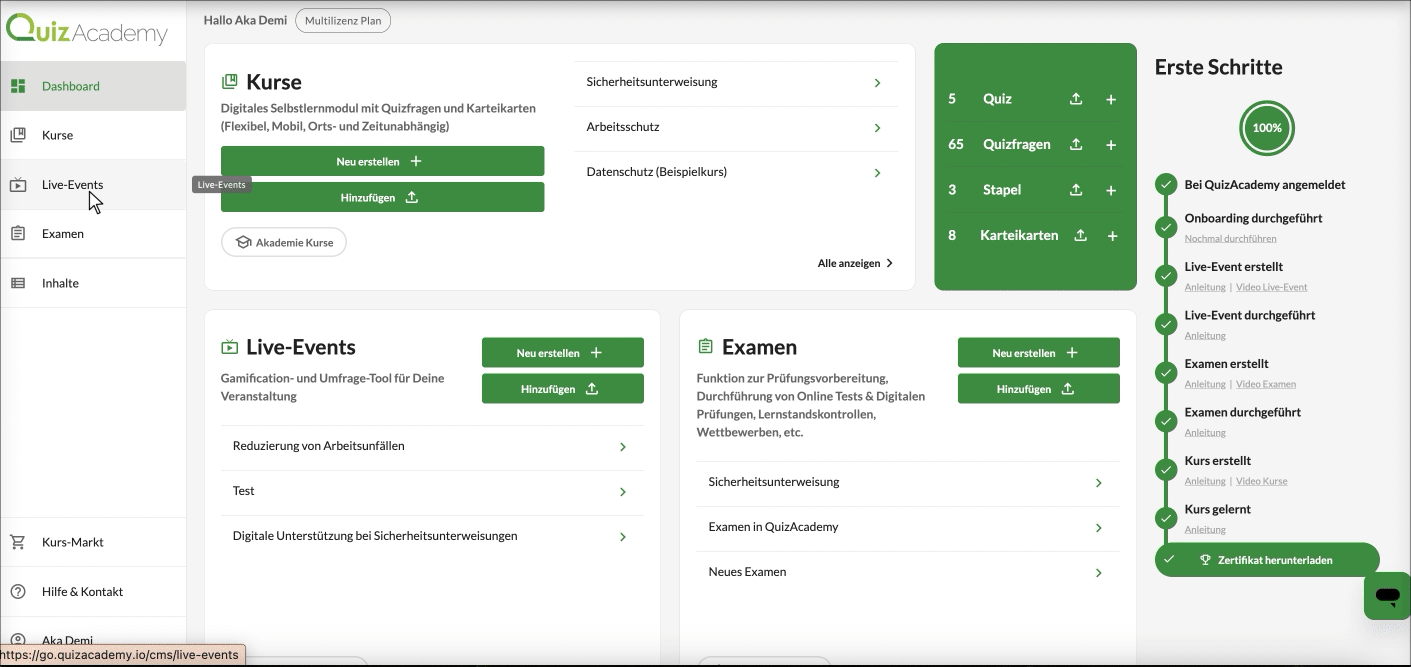Click Neu erstellen in Examen card

coord(1039,353)
